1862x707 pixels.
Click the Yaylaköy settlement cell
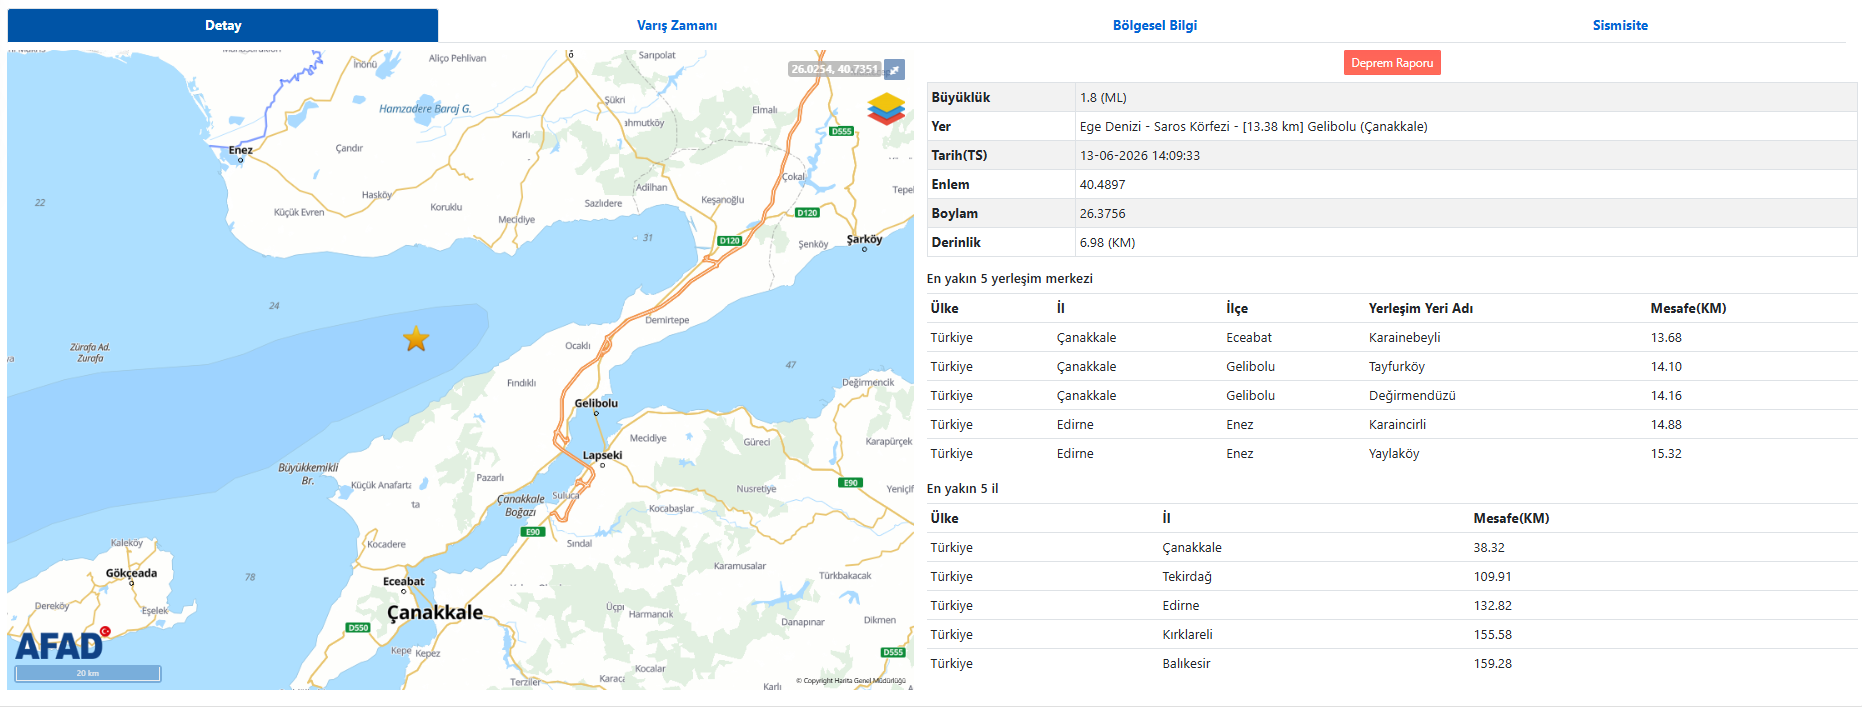pyautogui.click(x=1394, y=453)
